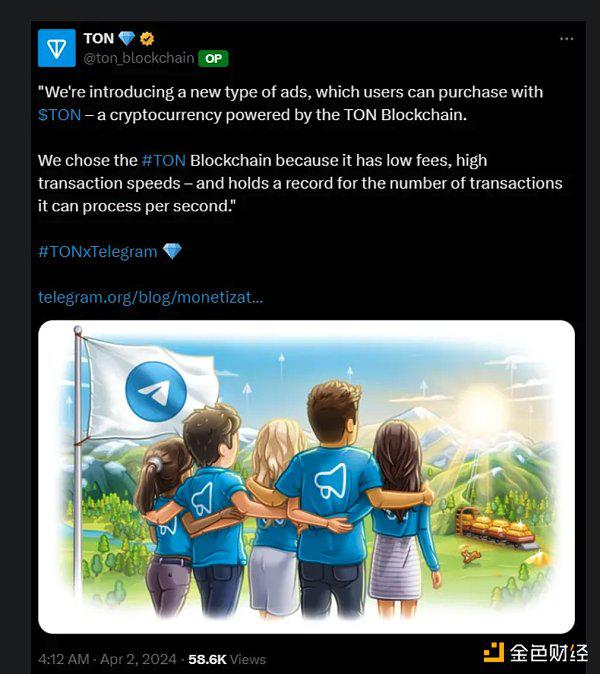This screenshot has width=600, height=674.
Task: Open the TON profile avatar
Action: [x=57, y=48]
